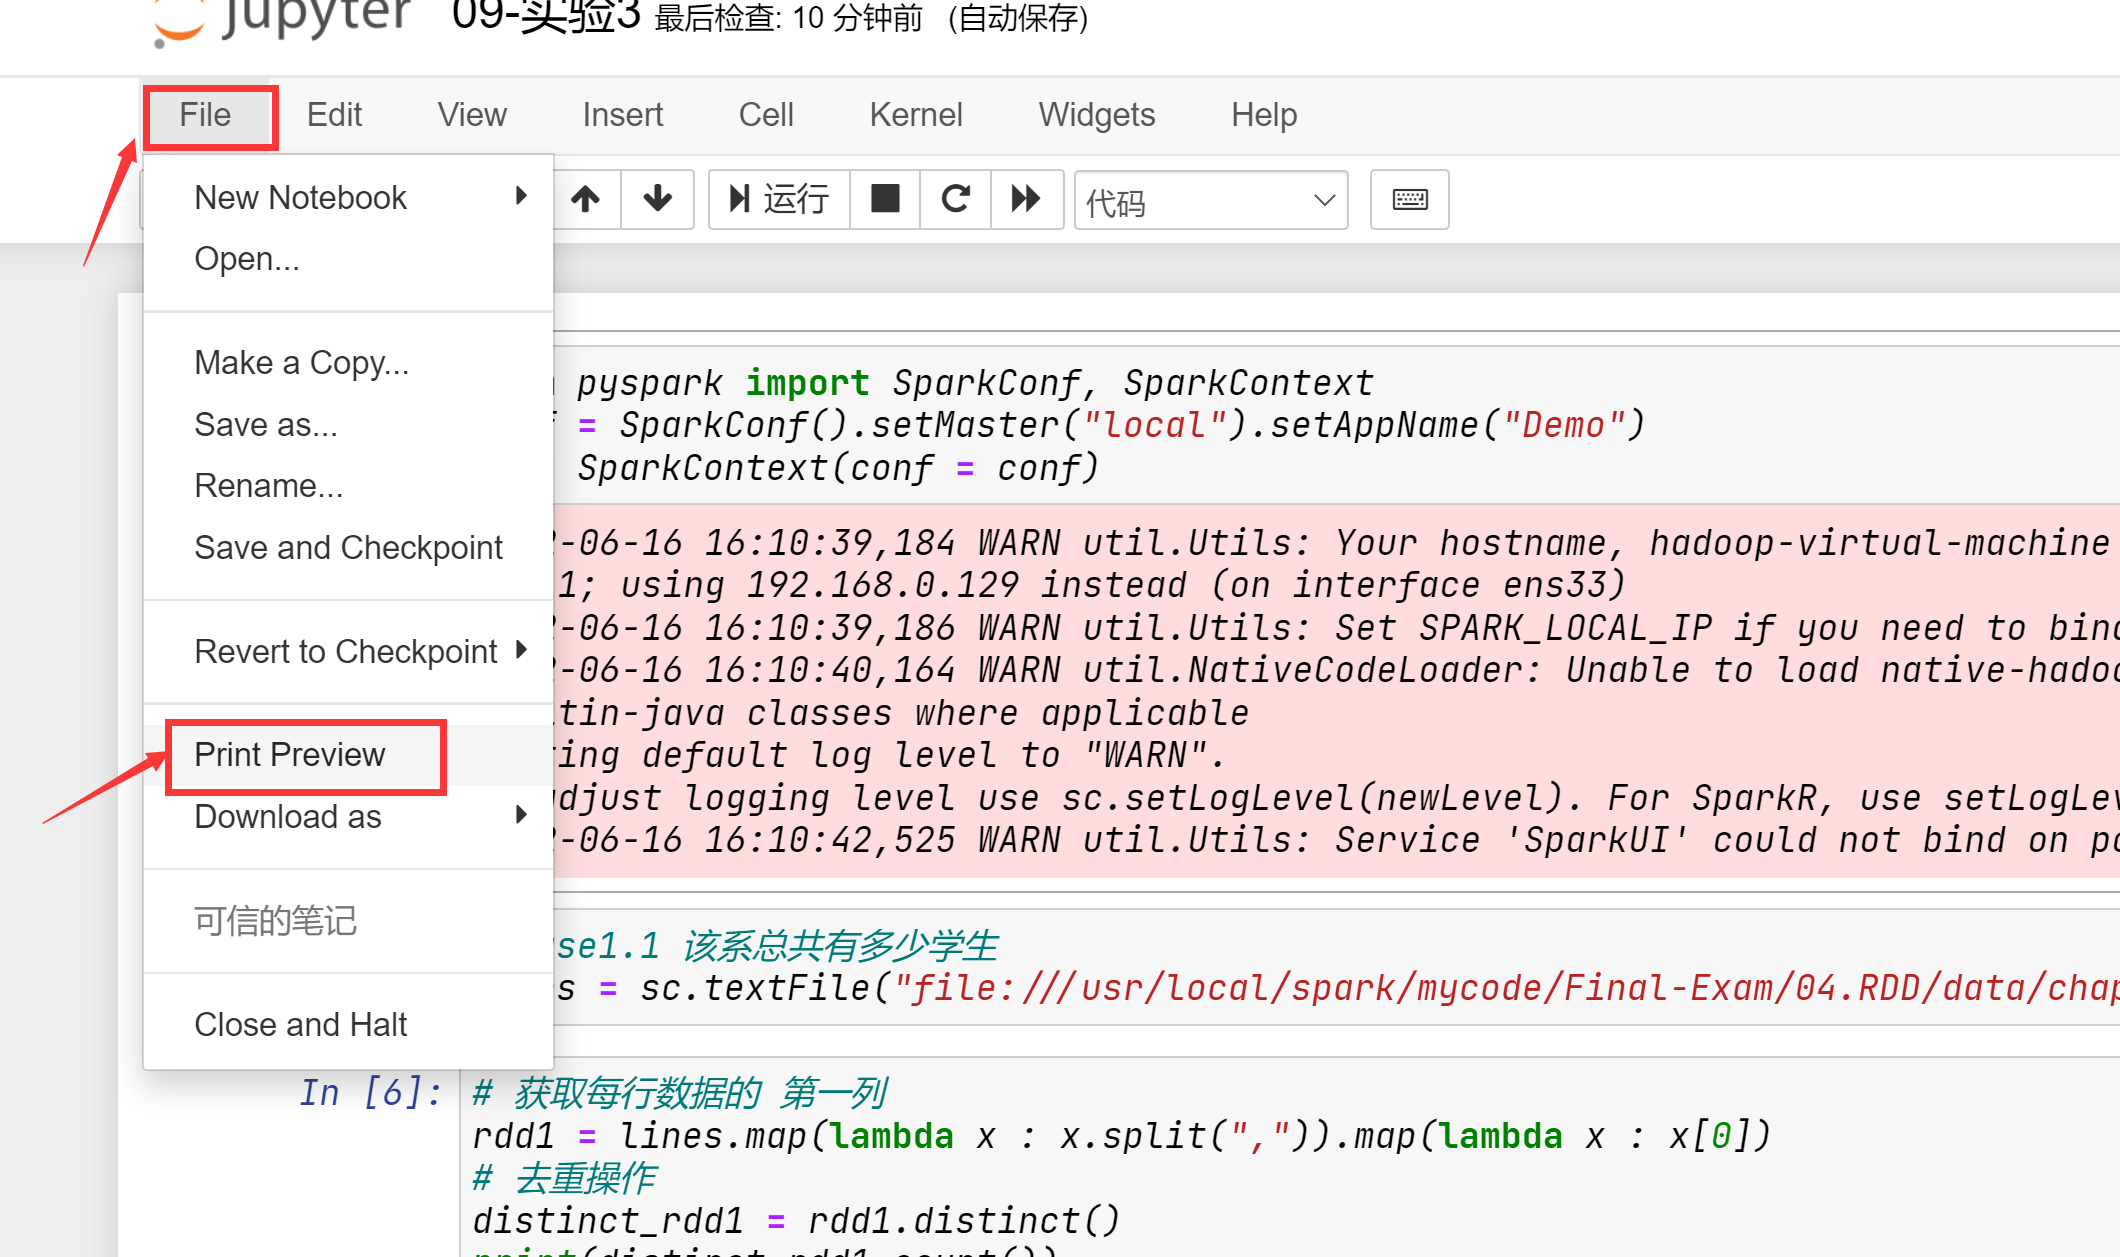Select Save and Checkpoint menu item
Image resolution: width=2120 pixels, height=1257 pixels.
350,546
